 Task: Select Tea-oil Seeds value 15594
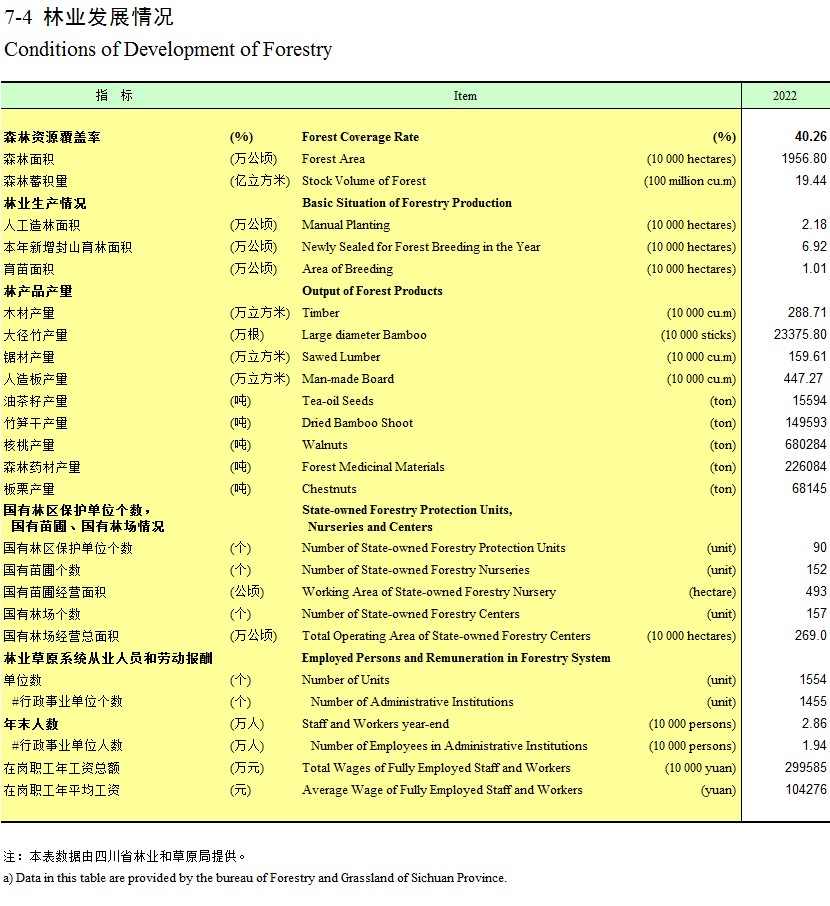coord(809,400)
